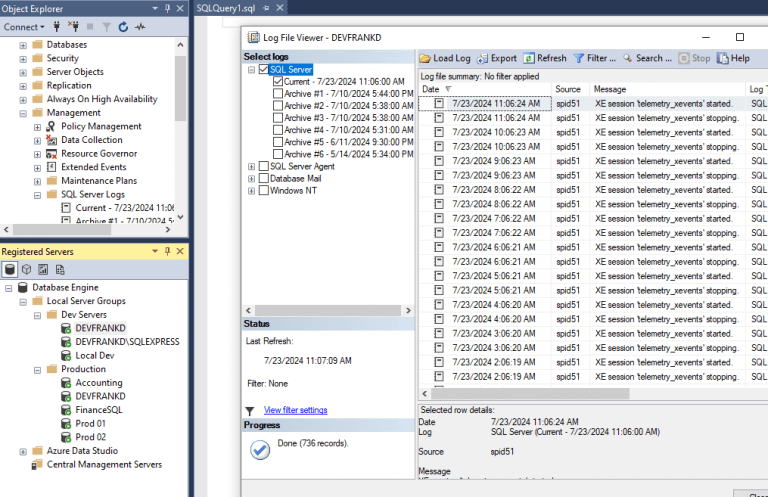
Task: Select the 7/23/2024 10:06:23 AM started log row
Action: point(593,132)
